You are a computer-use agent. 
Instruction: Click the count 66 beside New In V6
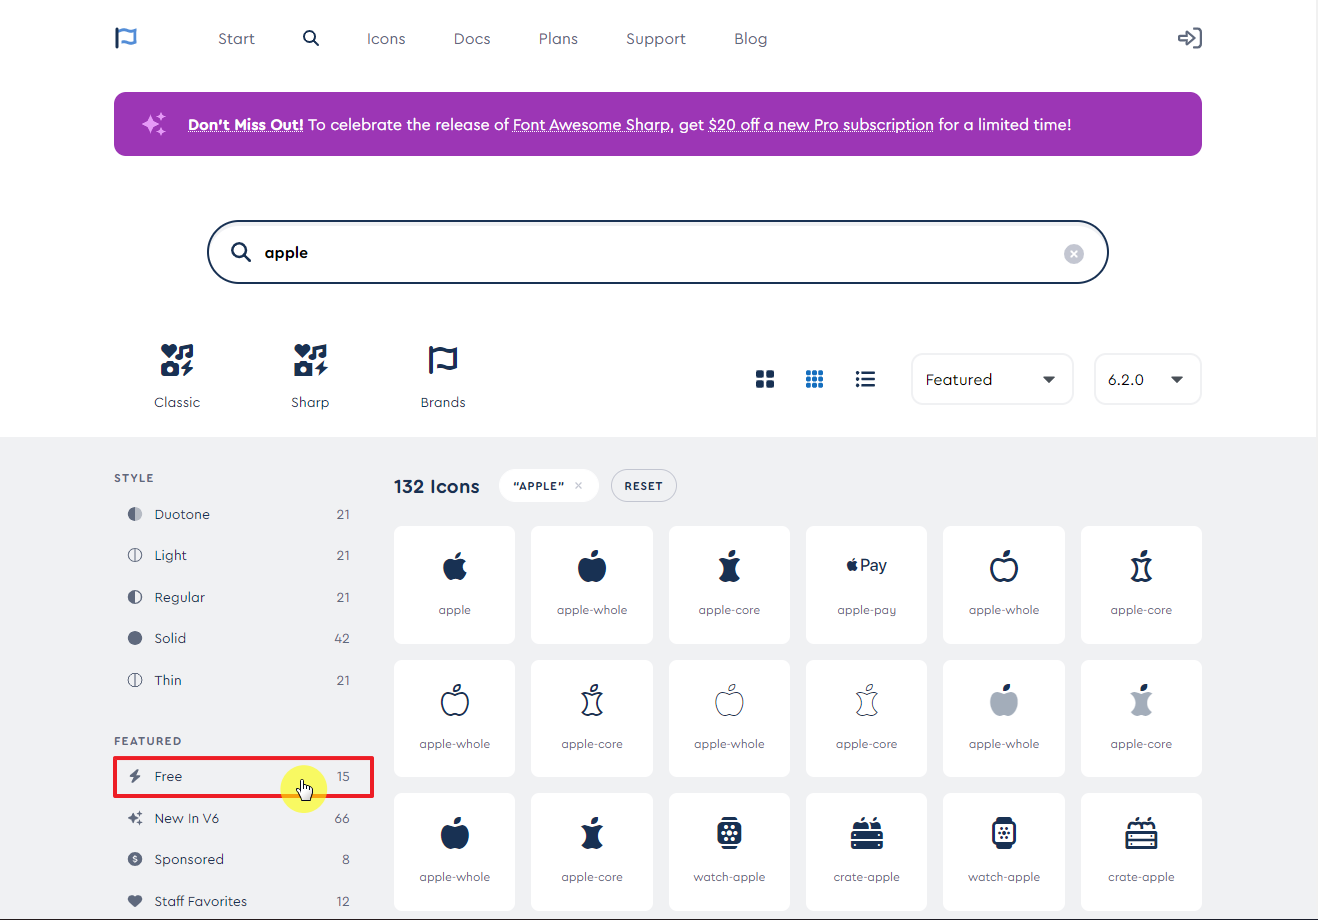click(x=342, y=818)
